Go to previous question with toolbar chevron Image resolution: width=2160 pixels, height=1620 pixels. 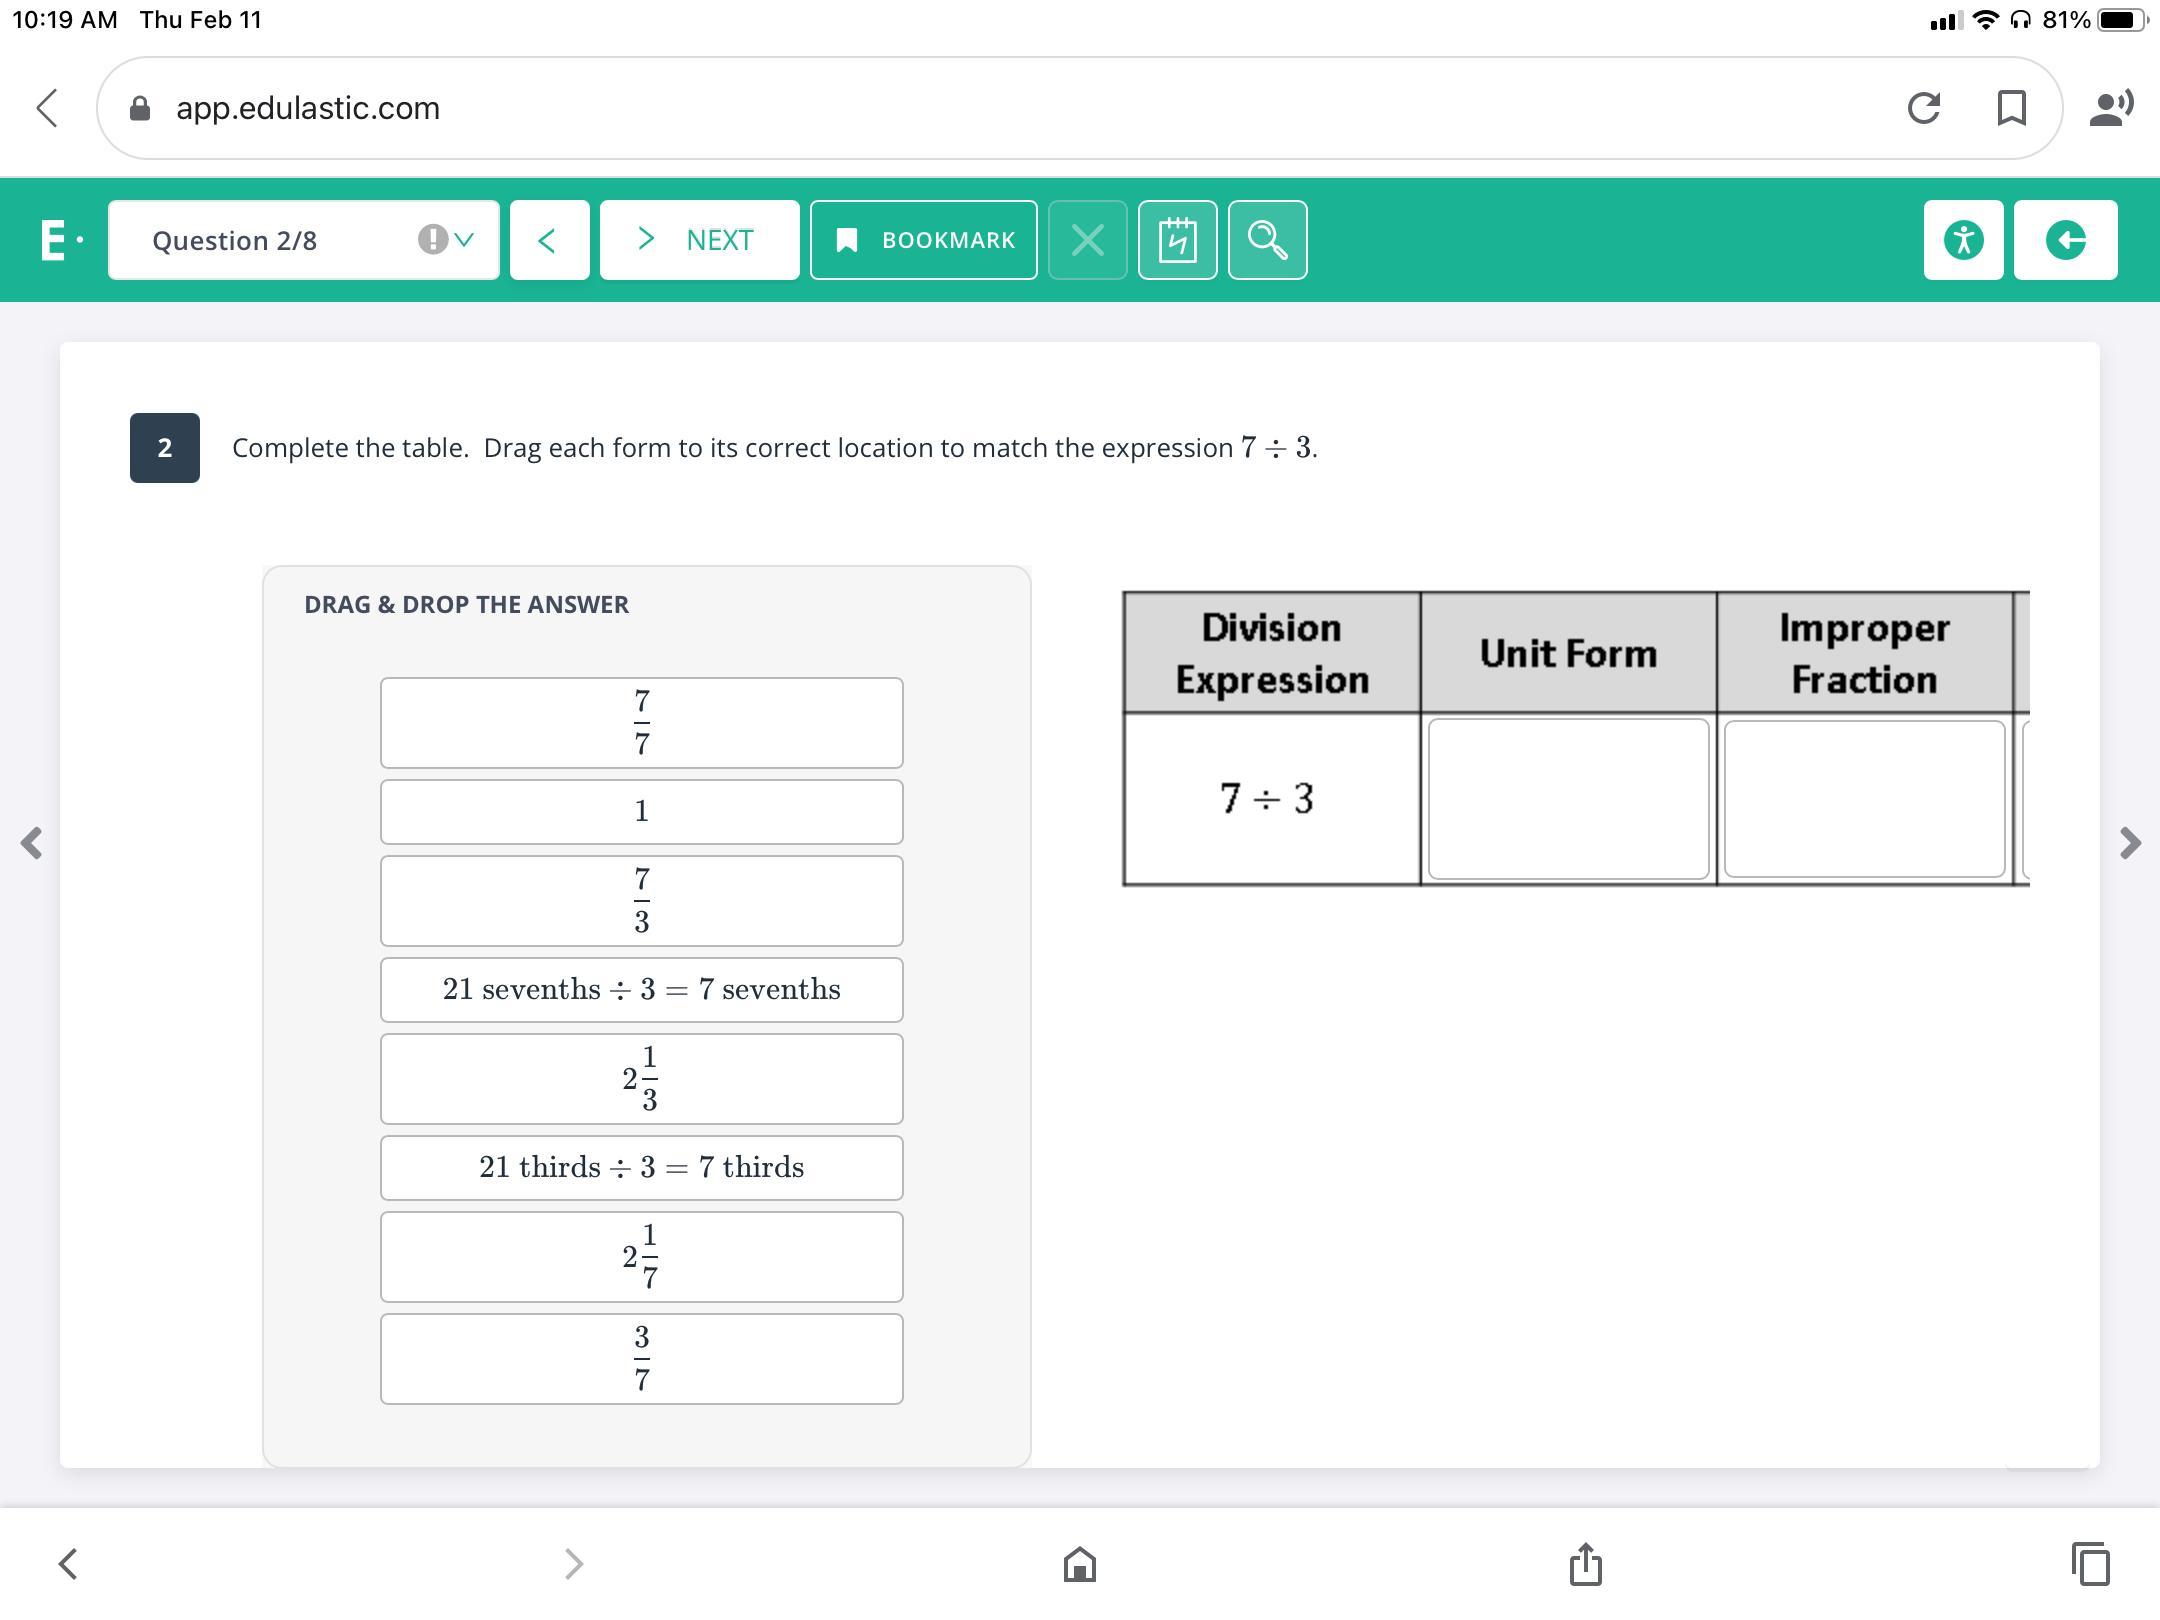[x=548, y=240]
